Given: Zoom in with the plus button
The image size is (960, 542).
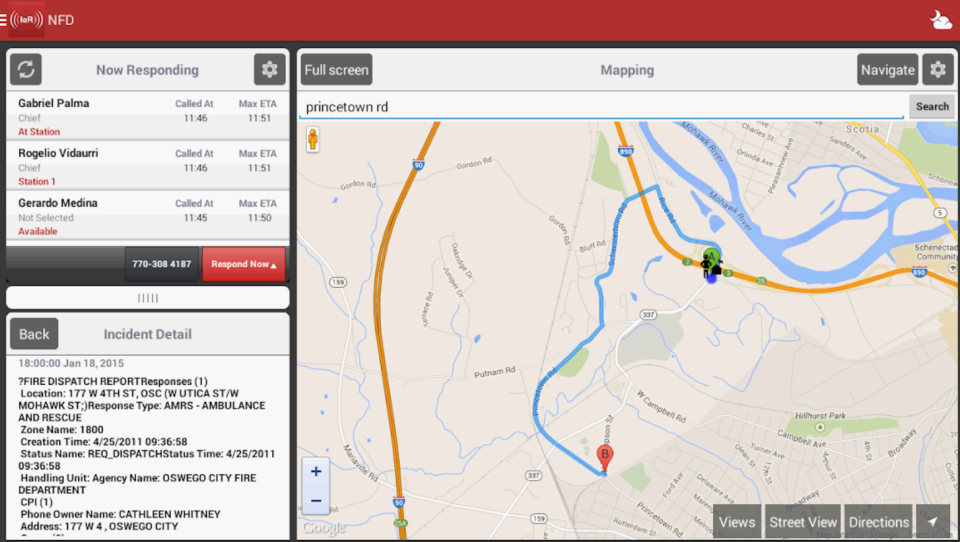Looking at the screenshot, I should 316,472.
